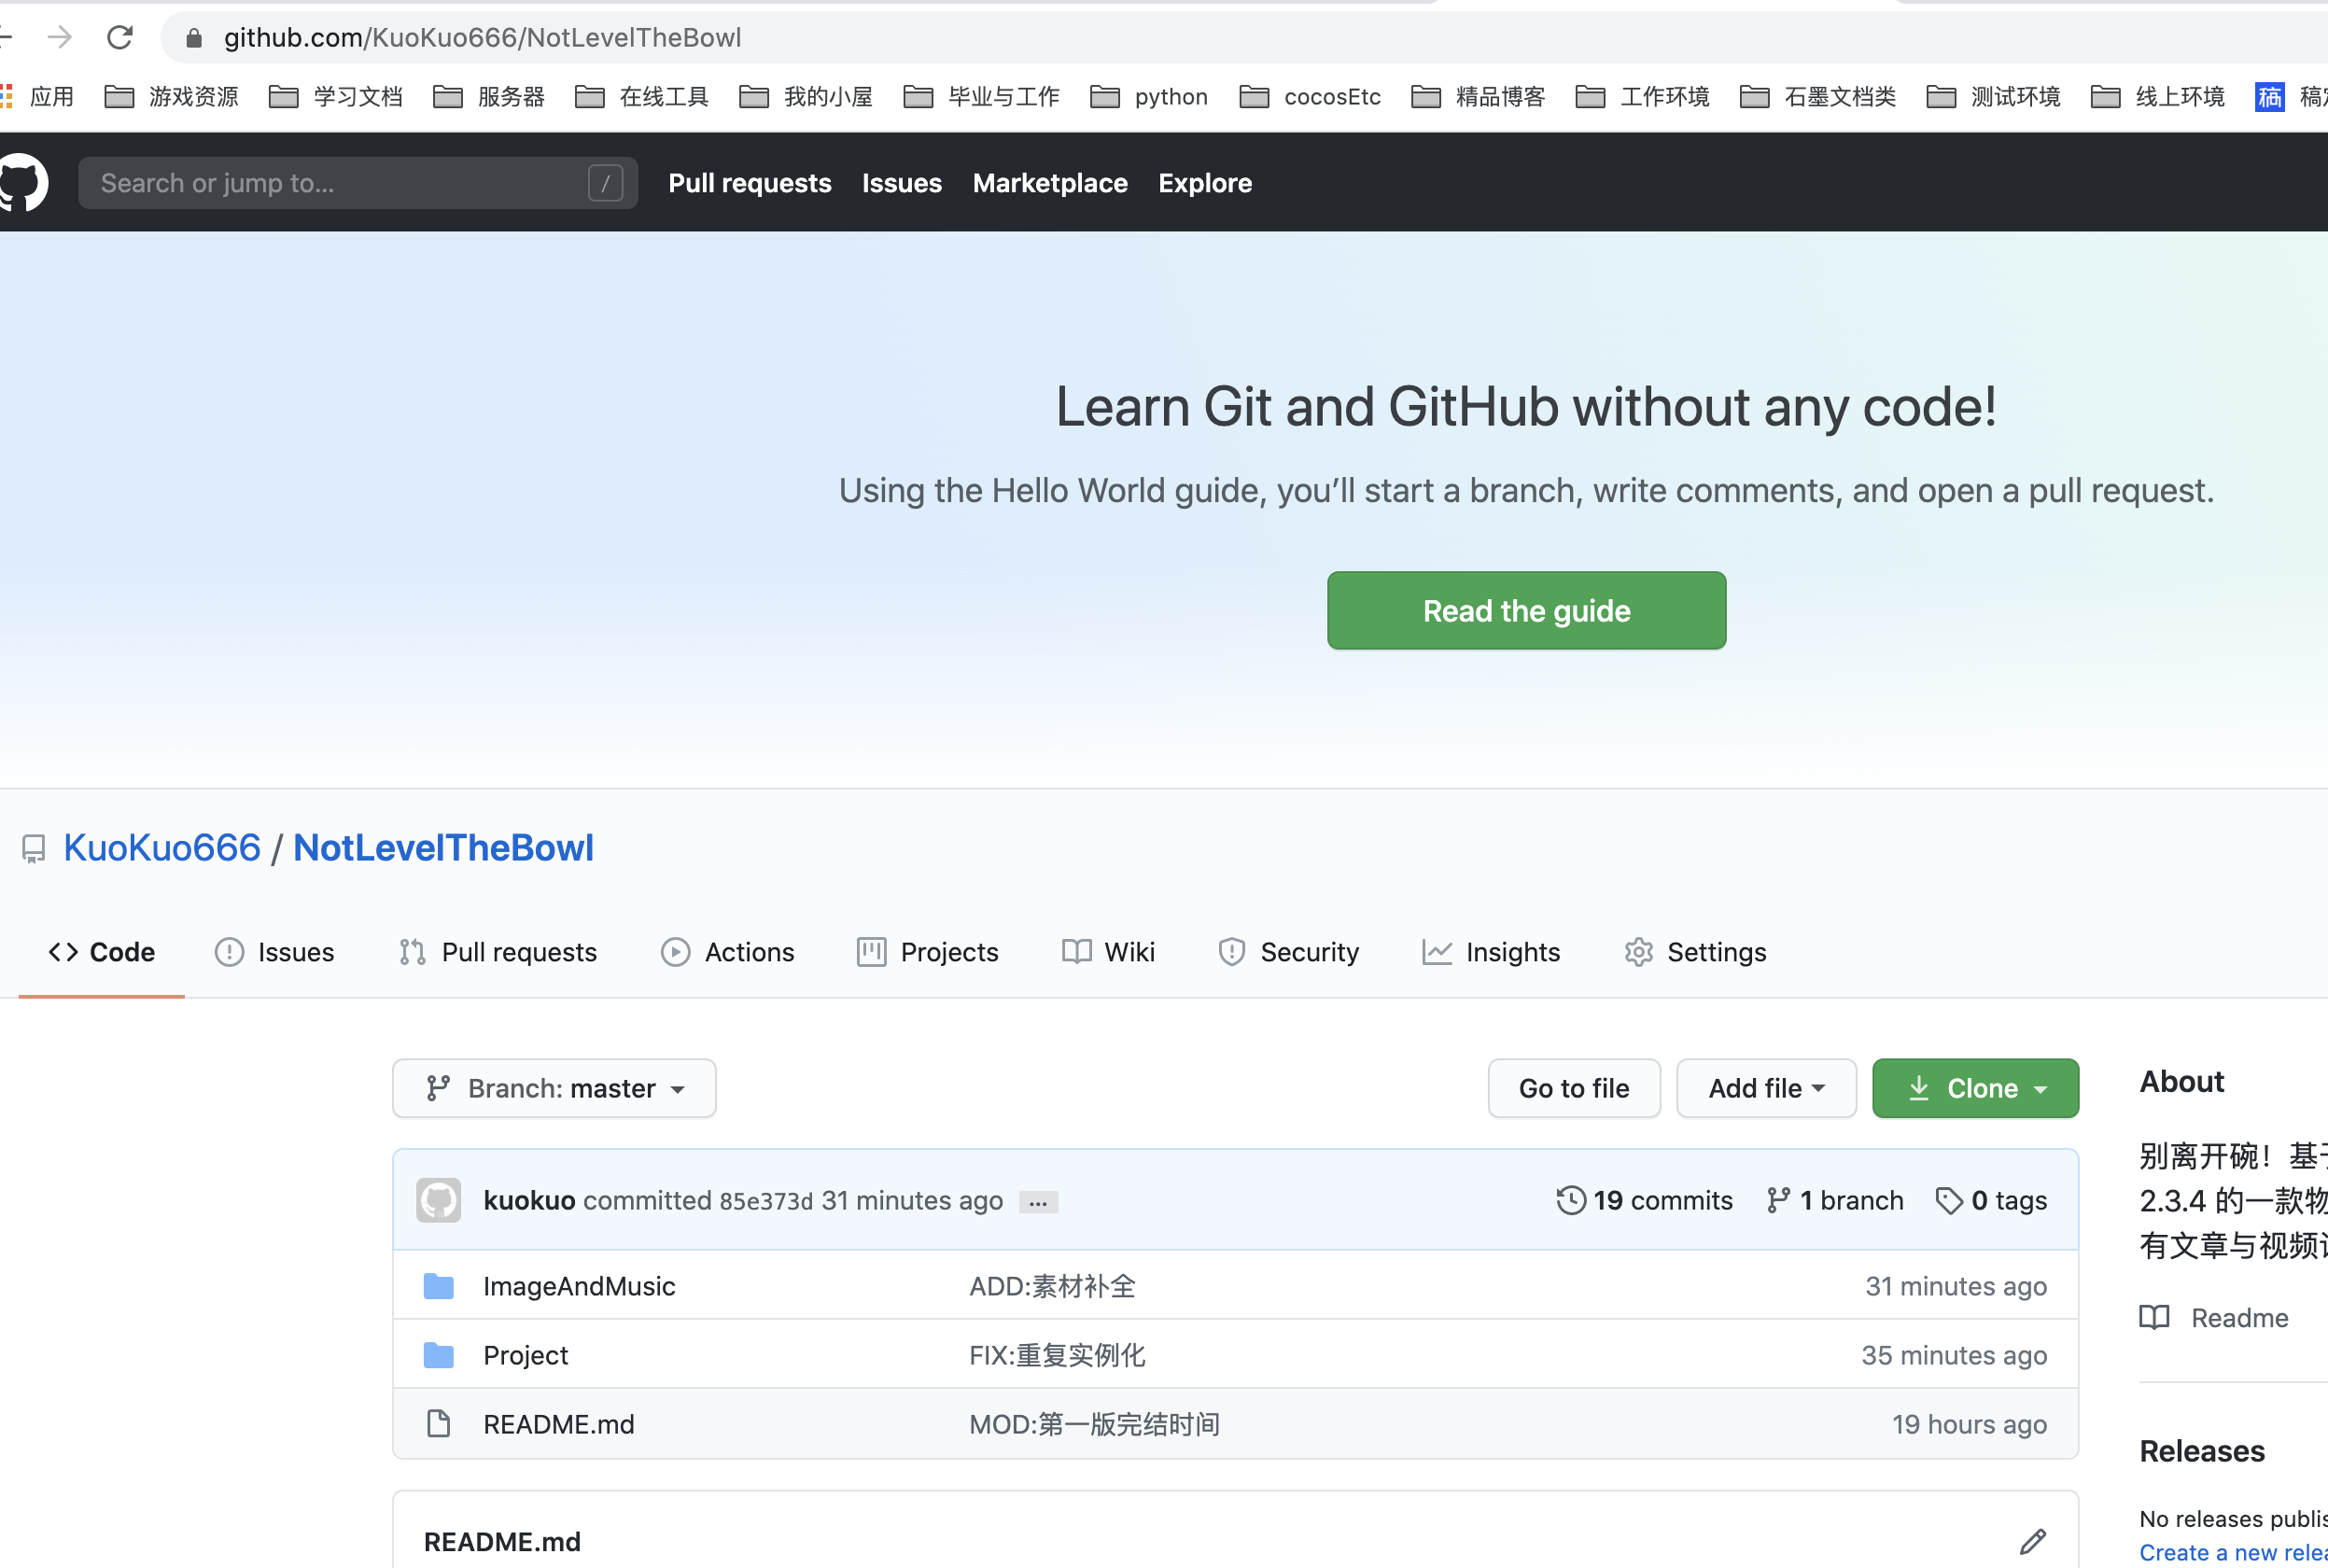Open the 我的小屋 bookmark folder
The image size is (2328, 1568).
[806, 97]
